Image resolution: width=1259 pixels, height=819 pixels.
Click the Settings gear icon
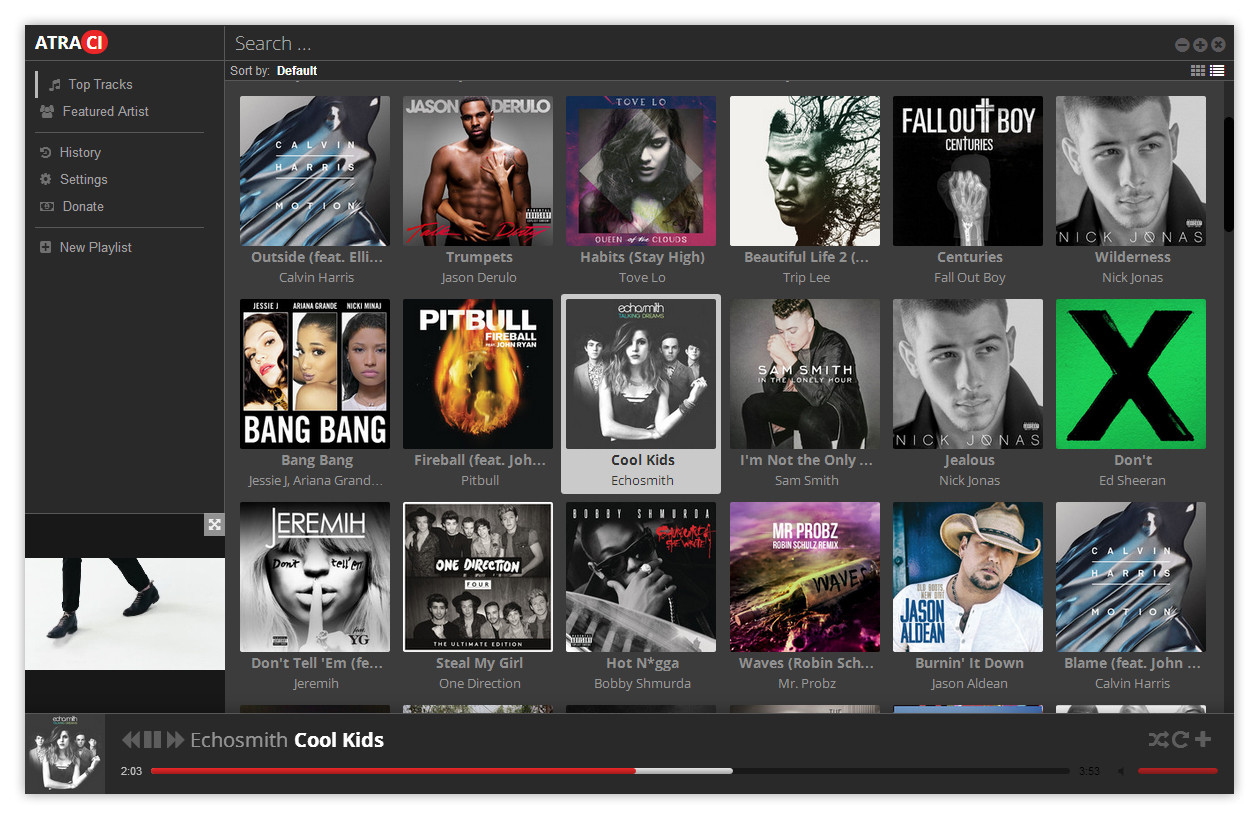tap(45, 180)
